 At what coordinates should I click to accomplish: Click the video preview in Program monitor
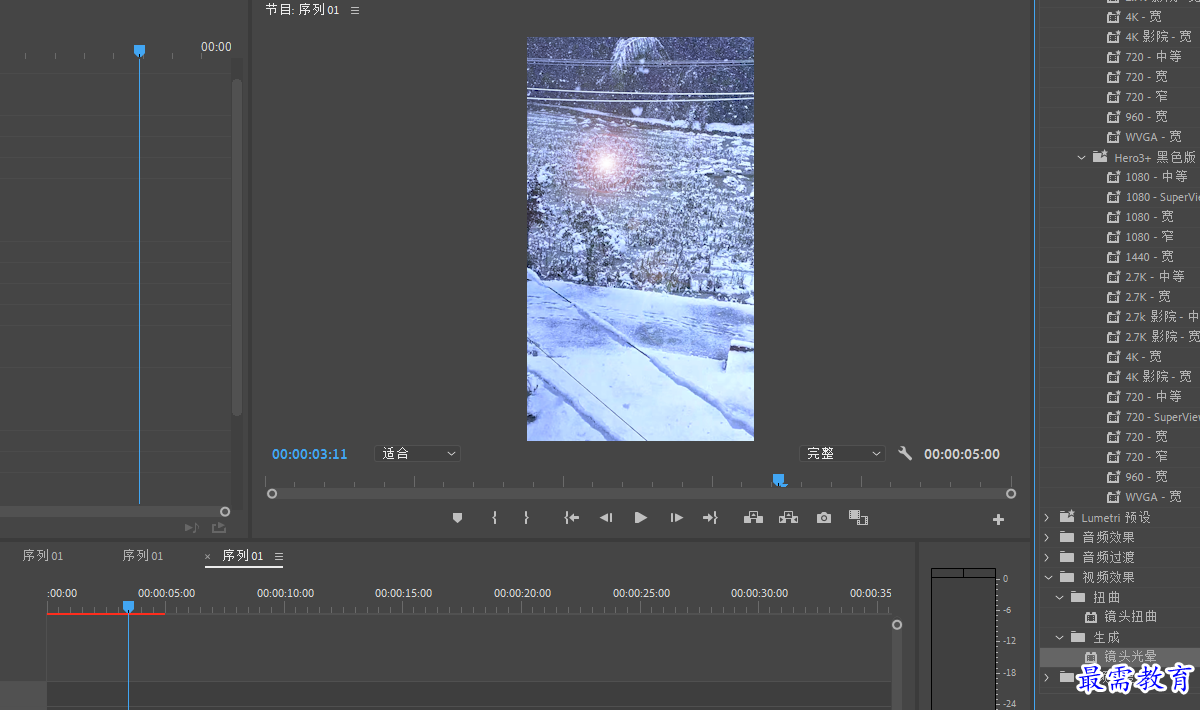tap(640, 239)
